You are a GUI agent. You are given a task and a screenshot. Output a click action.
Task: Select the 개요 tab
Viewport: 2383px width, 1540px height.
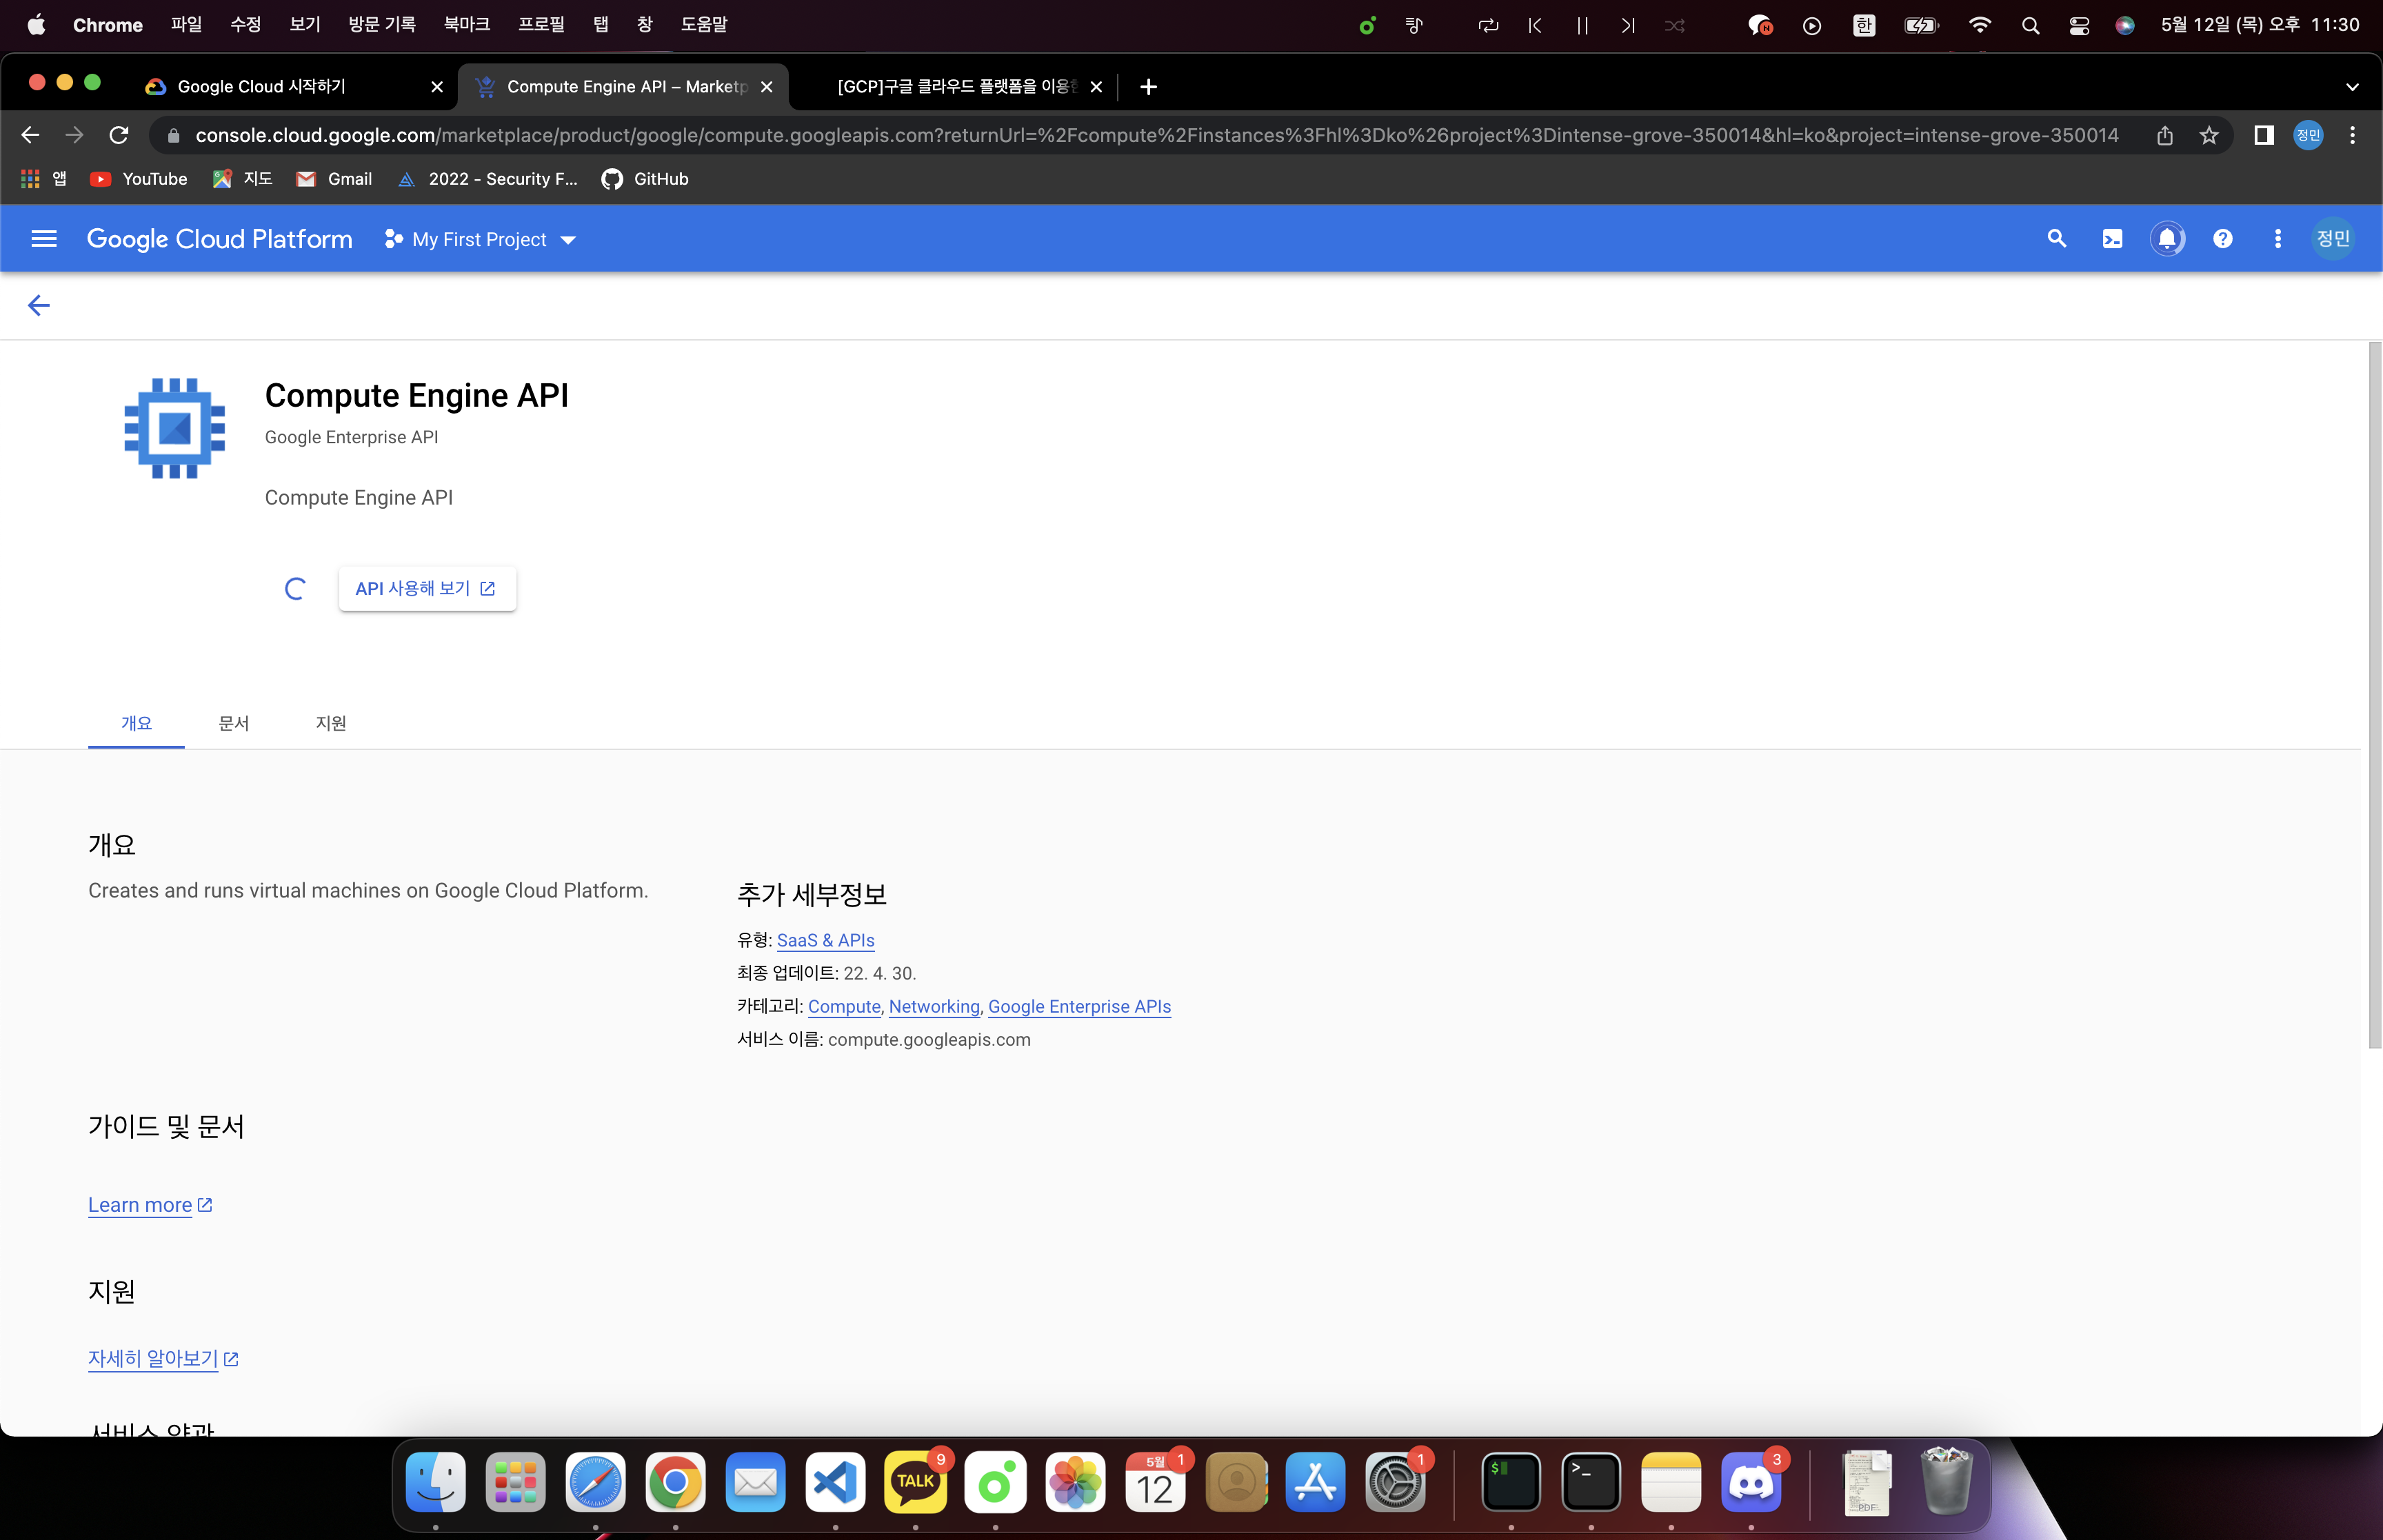(x=136, y=723)
